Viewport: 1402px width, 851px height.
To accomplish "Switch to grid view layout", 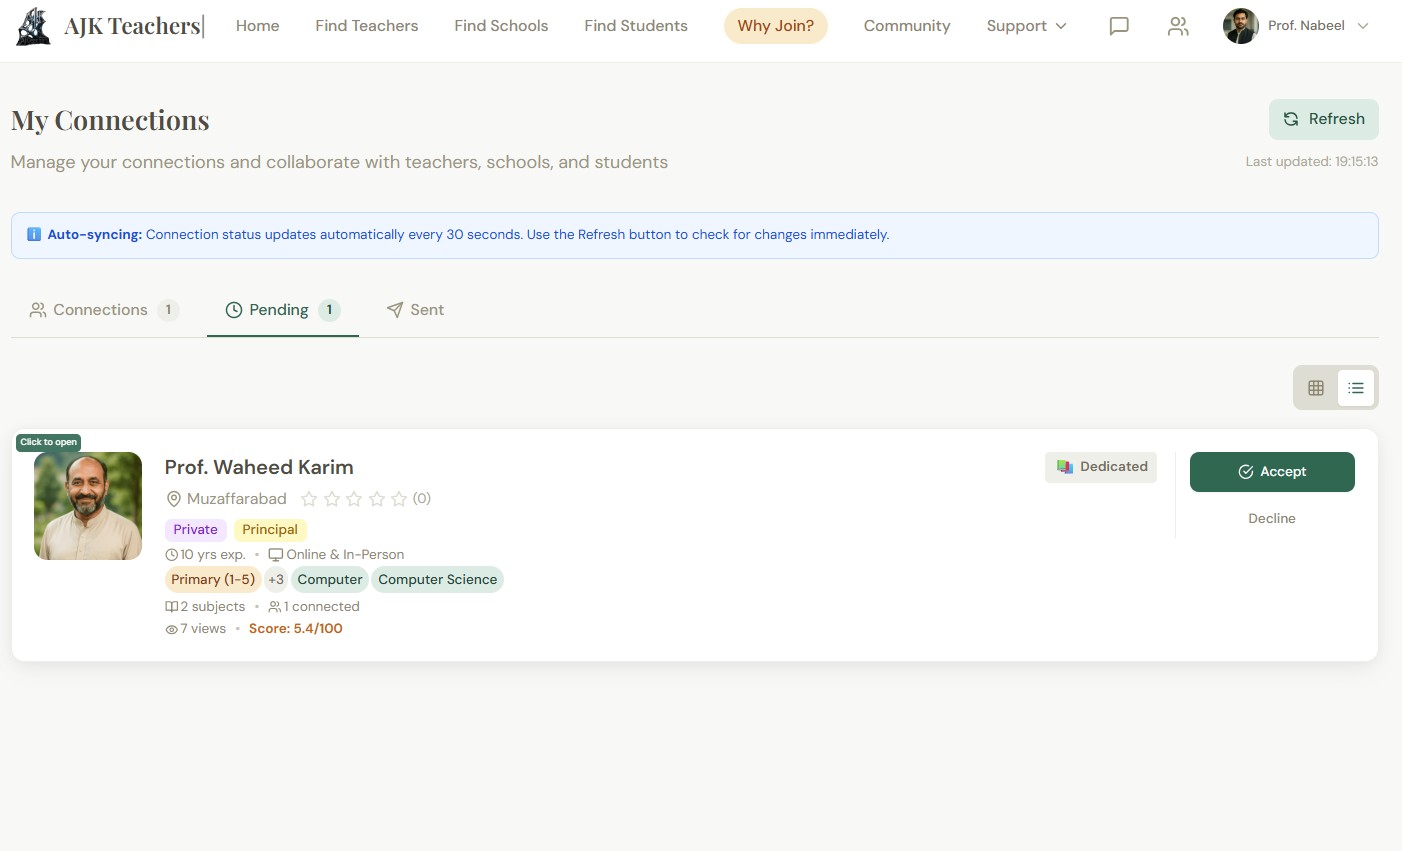I will [1316, 388].
